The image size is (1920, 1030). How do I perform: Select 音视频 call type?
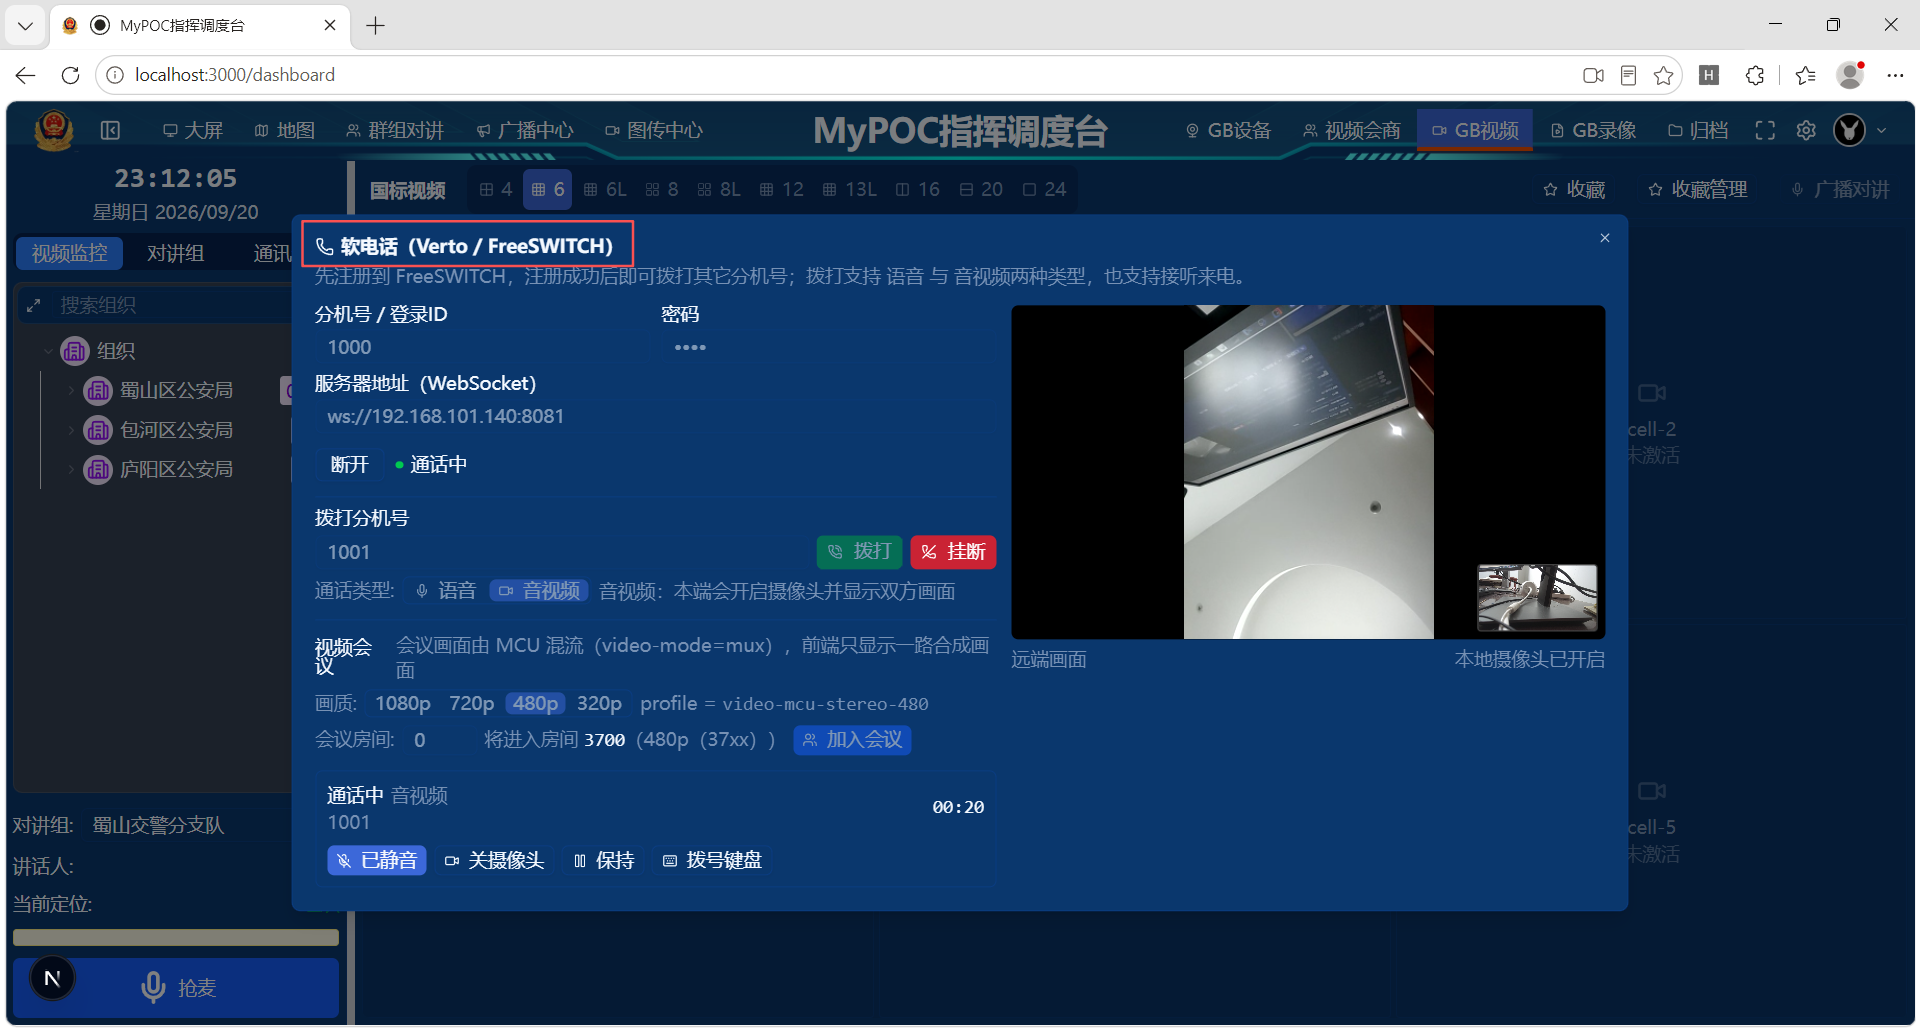(539, 592)
